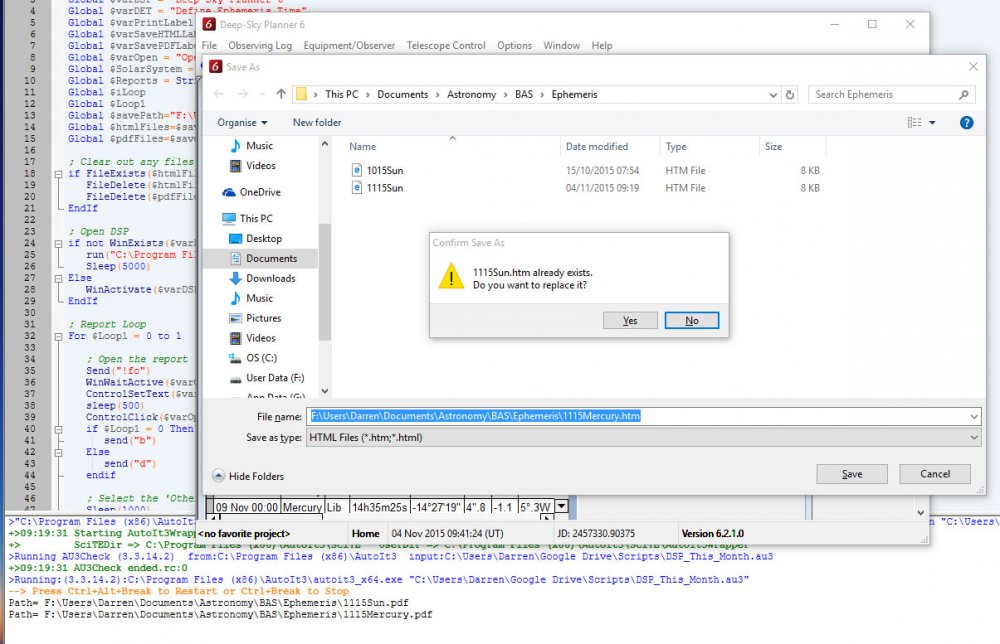The width and height of the screenshot is (1000, 644).
Task: Collapse fold marker at line 32 in editor
Action: 58,336
